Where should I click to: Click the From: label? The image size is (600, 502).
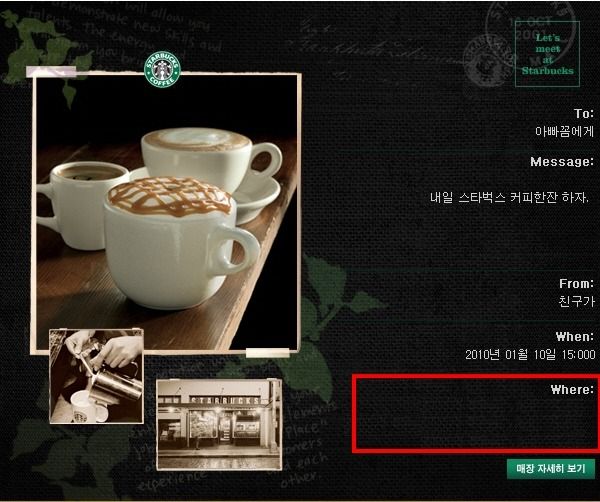(576, 284)
